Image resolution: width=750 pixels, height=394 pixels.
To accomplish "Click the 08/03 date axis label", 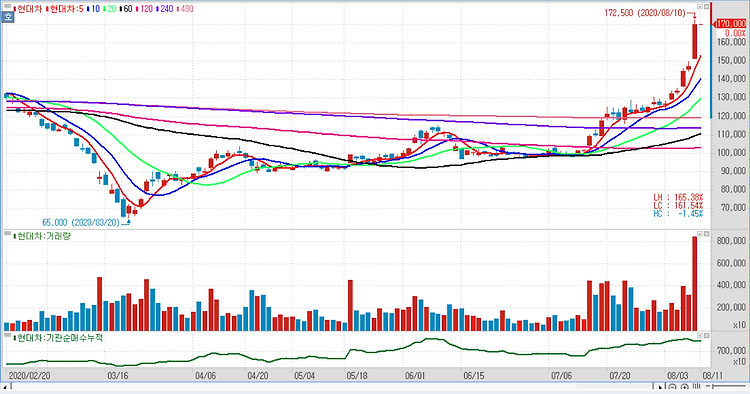I will (x=678, y=376).
